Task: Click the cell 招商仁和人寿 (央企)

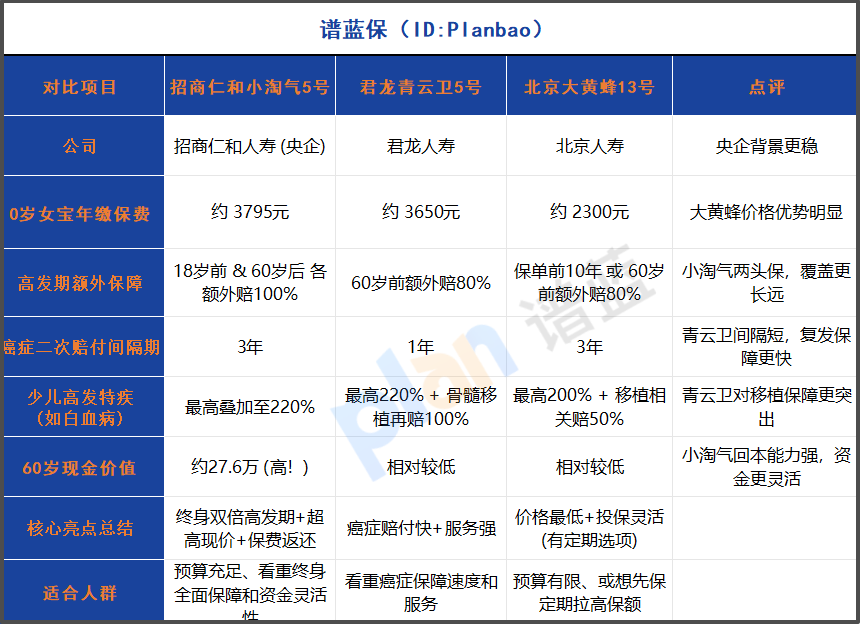Action: coord(250,146)
